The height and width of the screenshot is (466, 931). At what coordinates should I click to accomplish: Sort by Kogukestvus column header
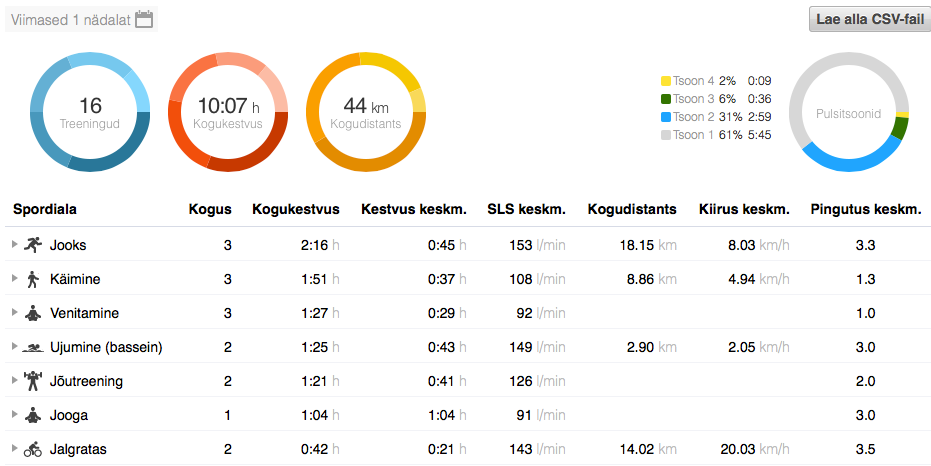(x=295, y=209)
